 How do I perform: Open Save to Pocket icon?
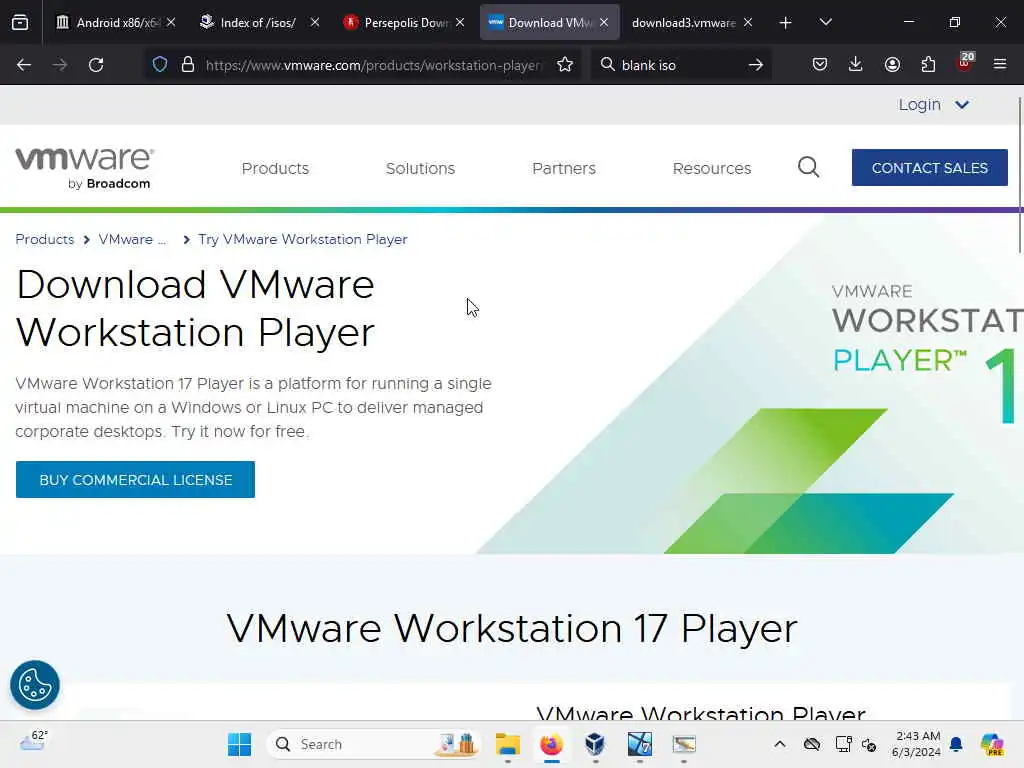click(x=820, y=64)
